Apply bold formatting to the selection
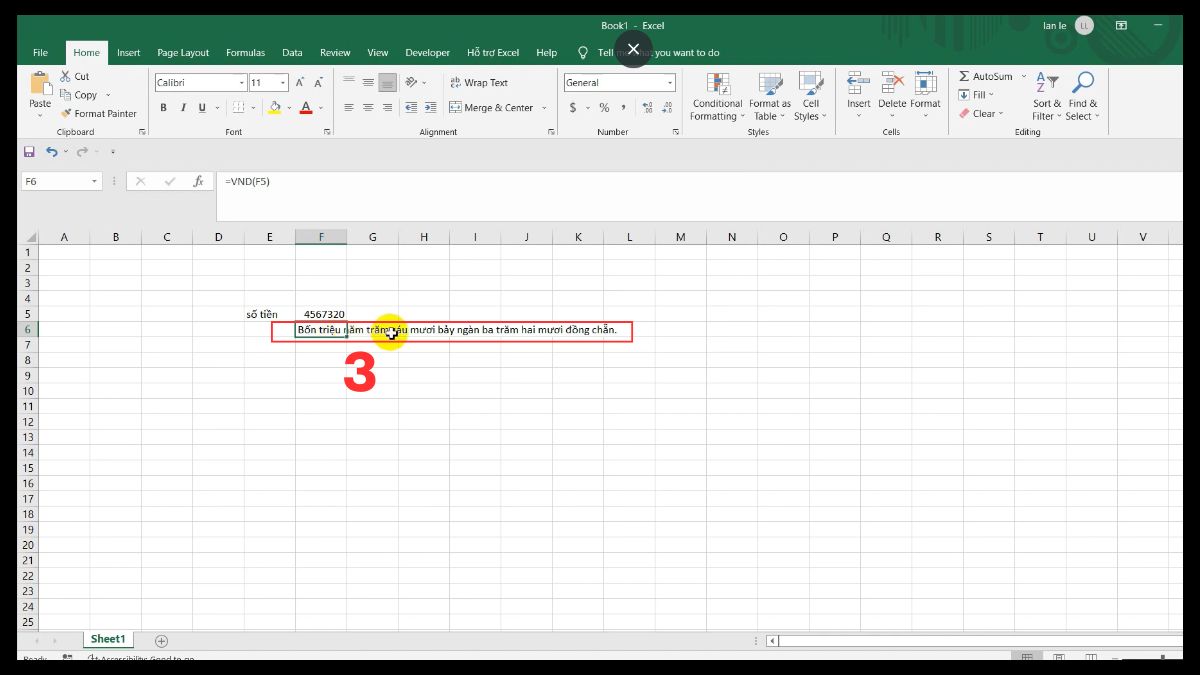Viewport: 1200px width, 675px height. (x=164, y=106)
